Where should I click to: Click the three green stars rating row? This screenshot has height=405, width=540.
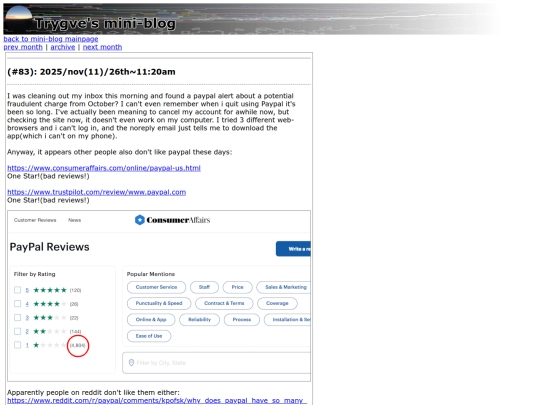[x=50, y=318]
